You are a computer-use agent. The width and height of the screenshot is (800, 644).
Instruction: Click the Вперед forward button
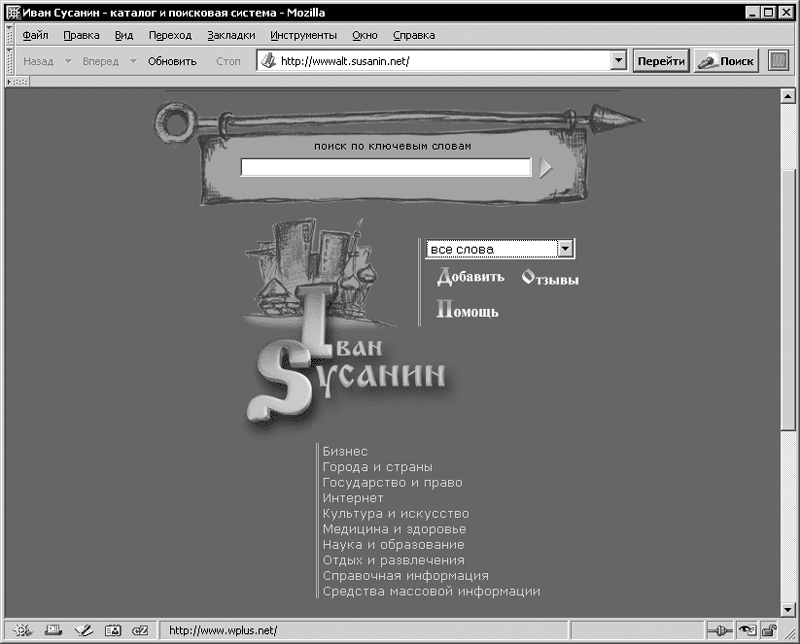(x=101, y=61)
